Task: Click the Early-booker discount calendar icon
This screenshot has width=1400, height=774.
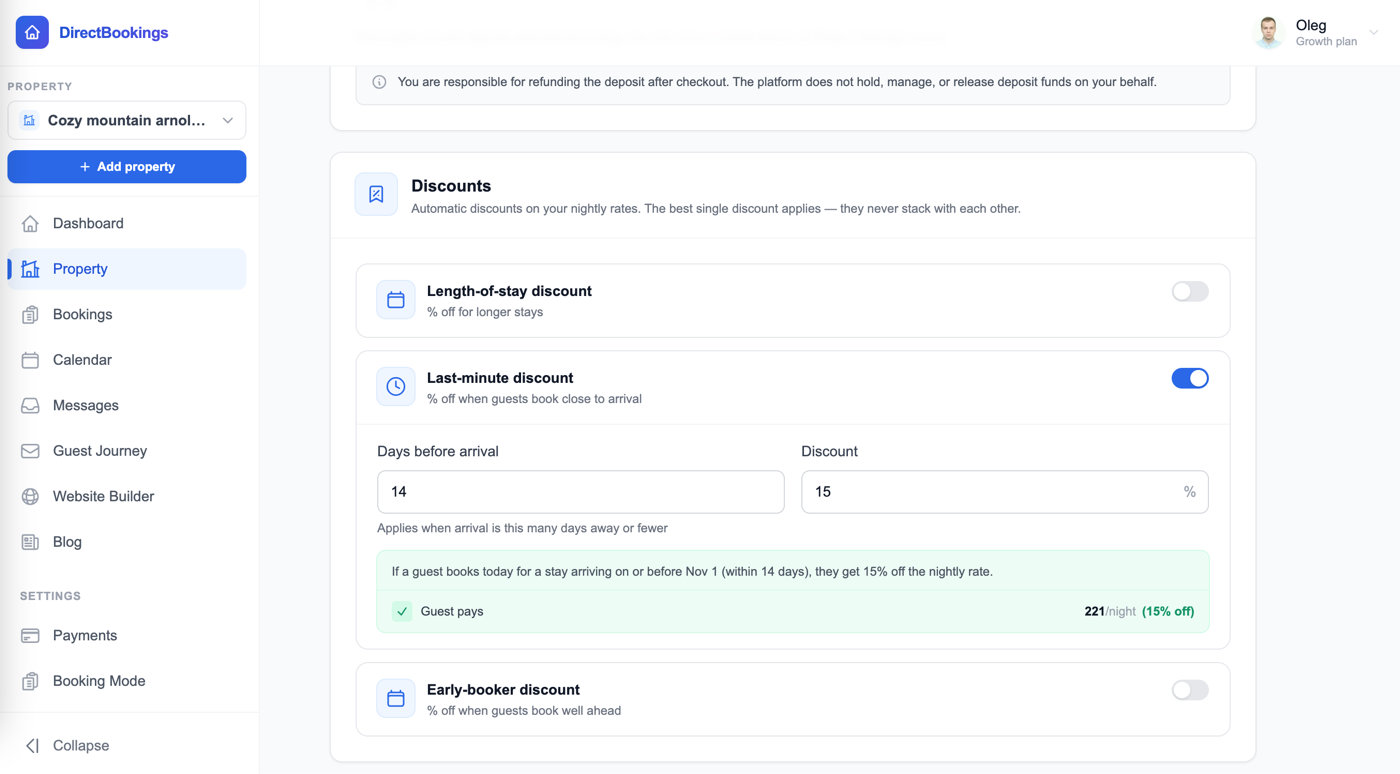Action: [x=396, y=699]
